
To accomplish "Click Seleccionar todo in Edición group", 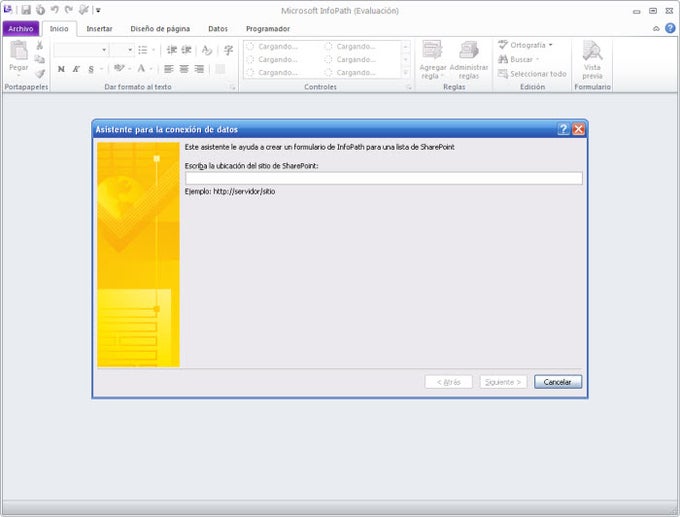I will (532, 74).
